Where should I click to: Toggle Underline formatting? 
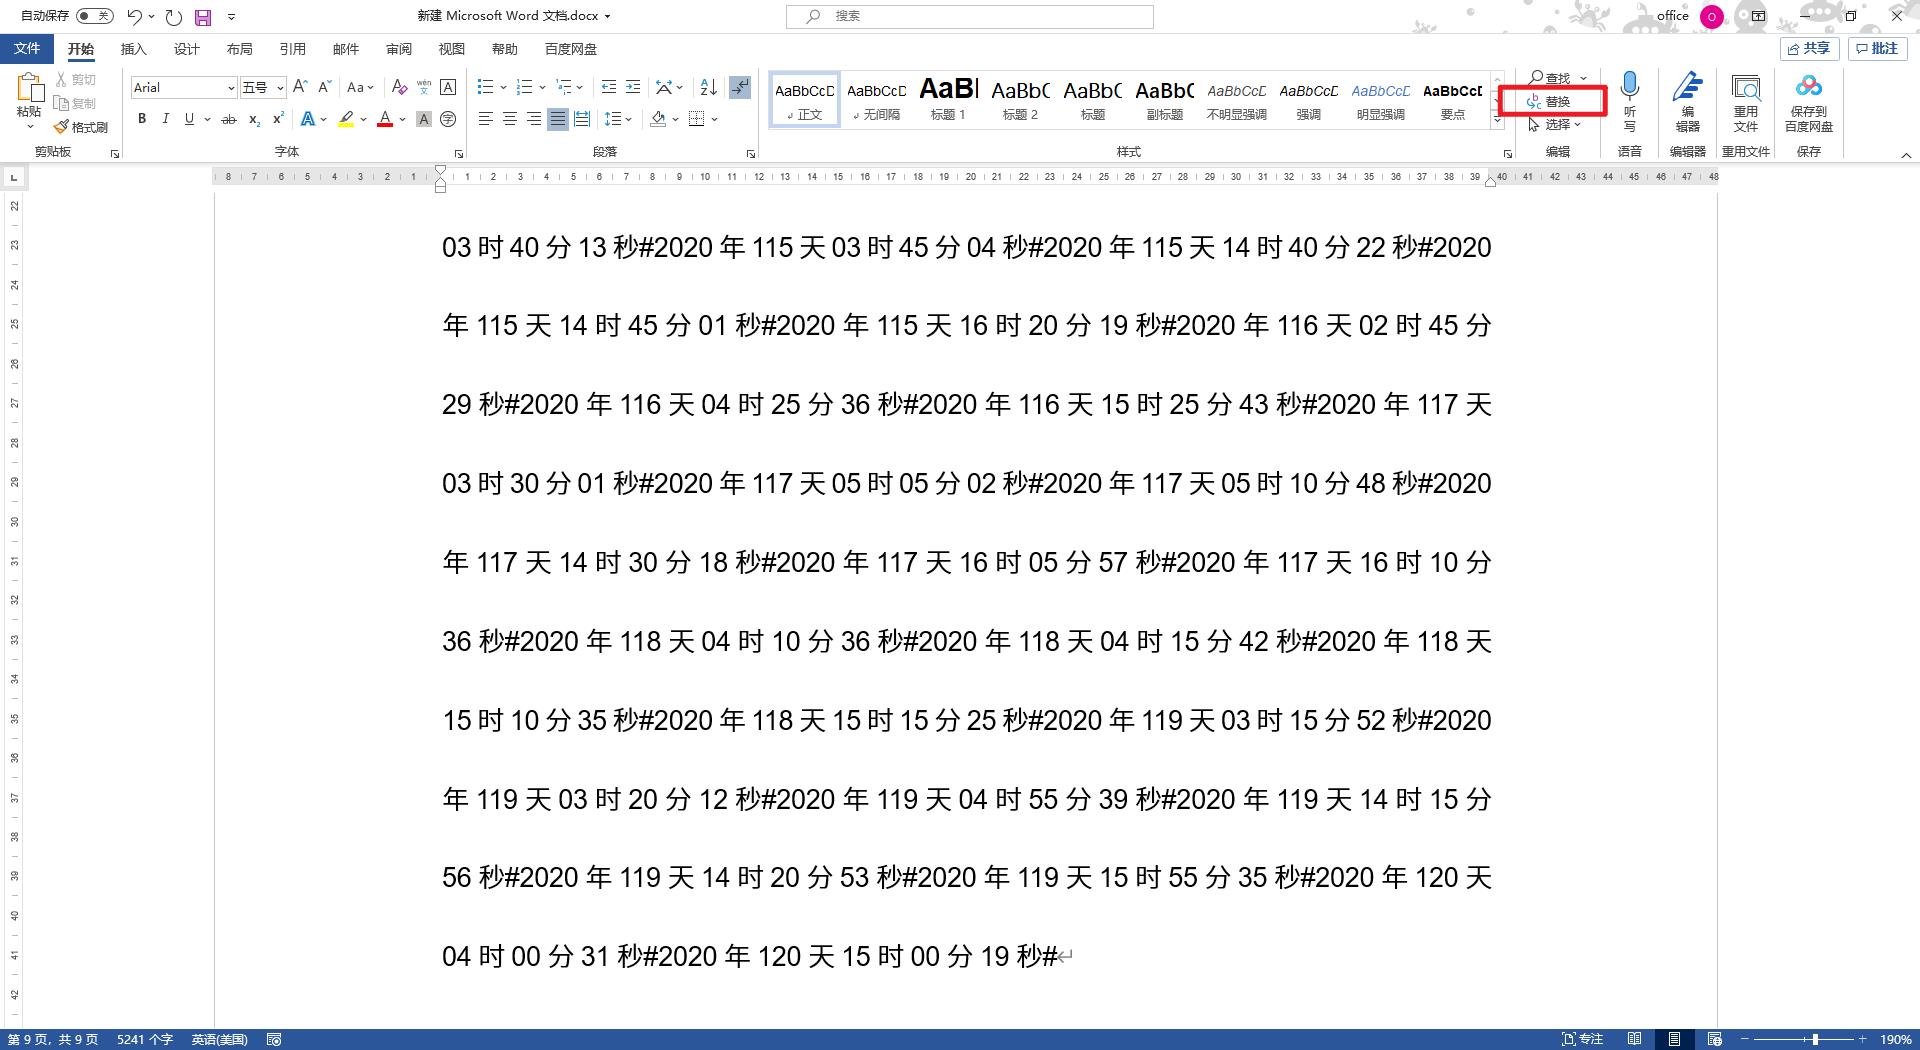[189, 119]
